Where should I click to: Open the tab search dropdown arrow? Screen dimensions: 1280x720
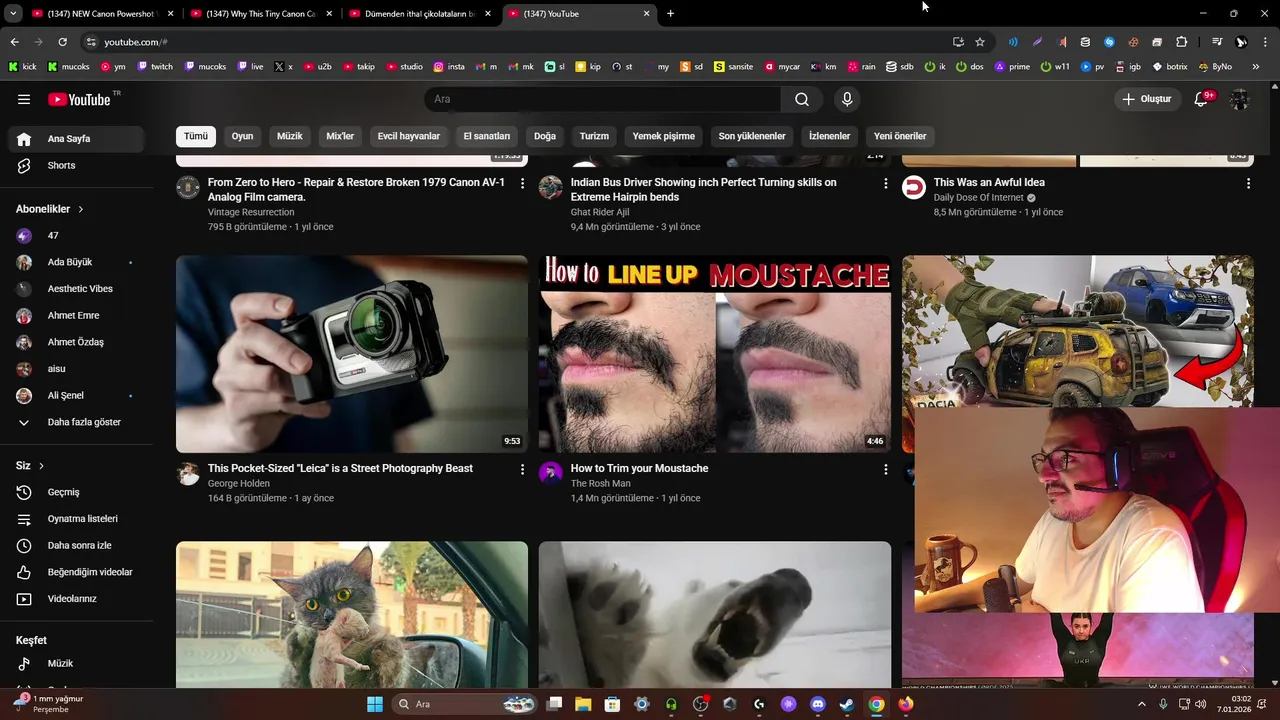click(13, 13)
